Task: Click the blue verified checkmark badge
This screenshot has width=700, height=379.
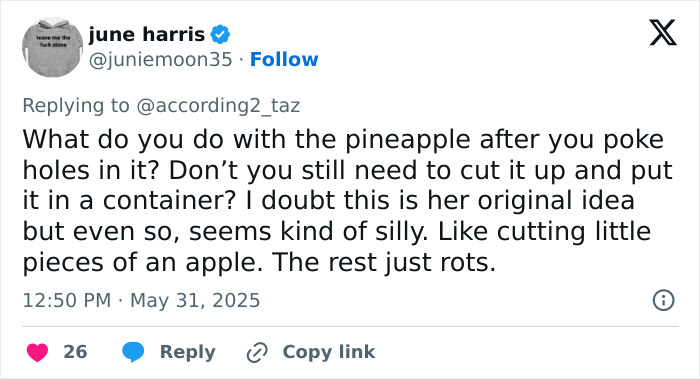Action: click(220, 34)
